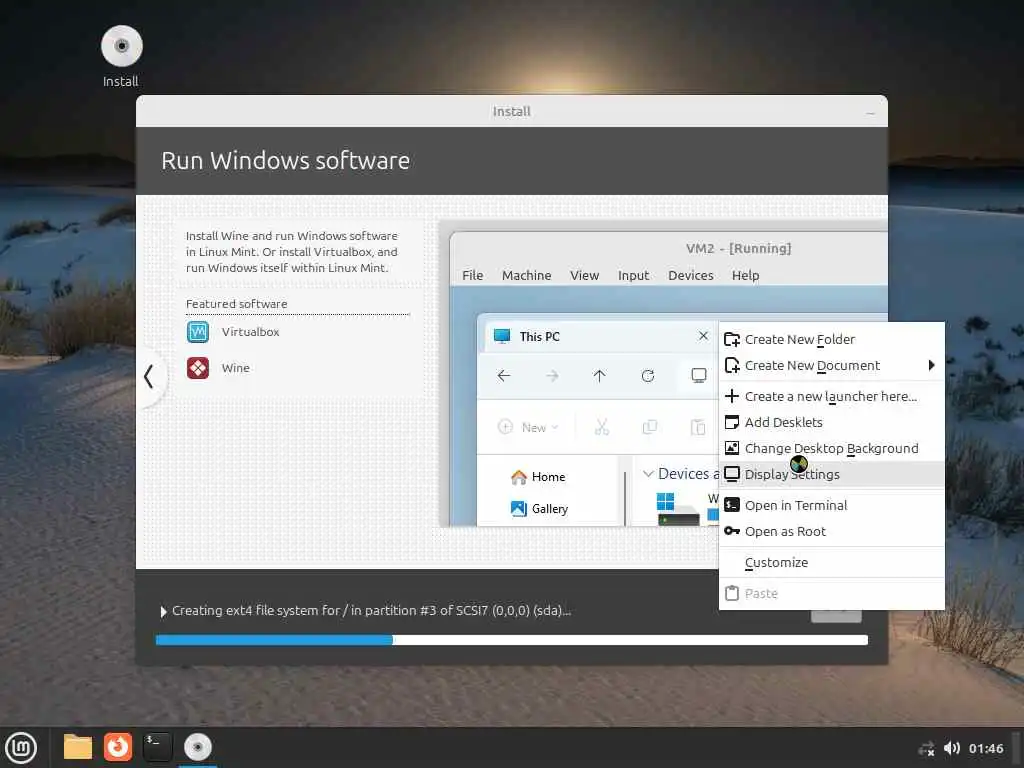Viewport: 1024px width, 768px height.
Task: Select Add Desklets from context menu
Action: 831,423
